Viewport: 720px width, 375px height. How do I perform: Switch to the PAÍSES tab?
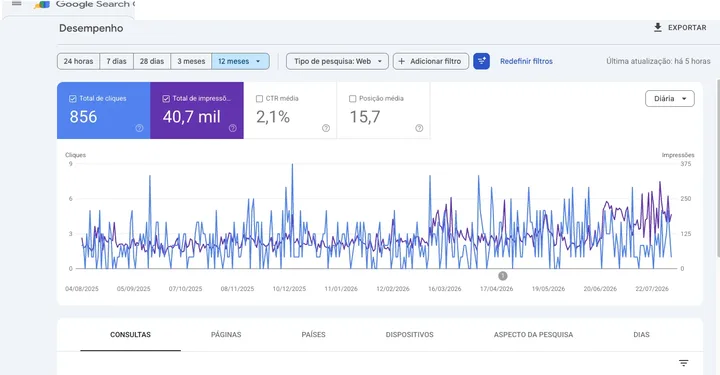click(x=314, y=335)
